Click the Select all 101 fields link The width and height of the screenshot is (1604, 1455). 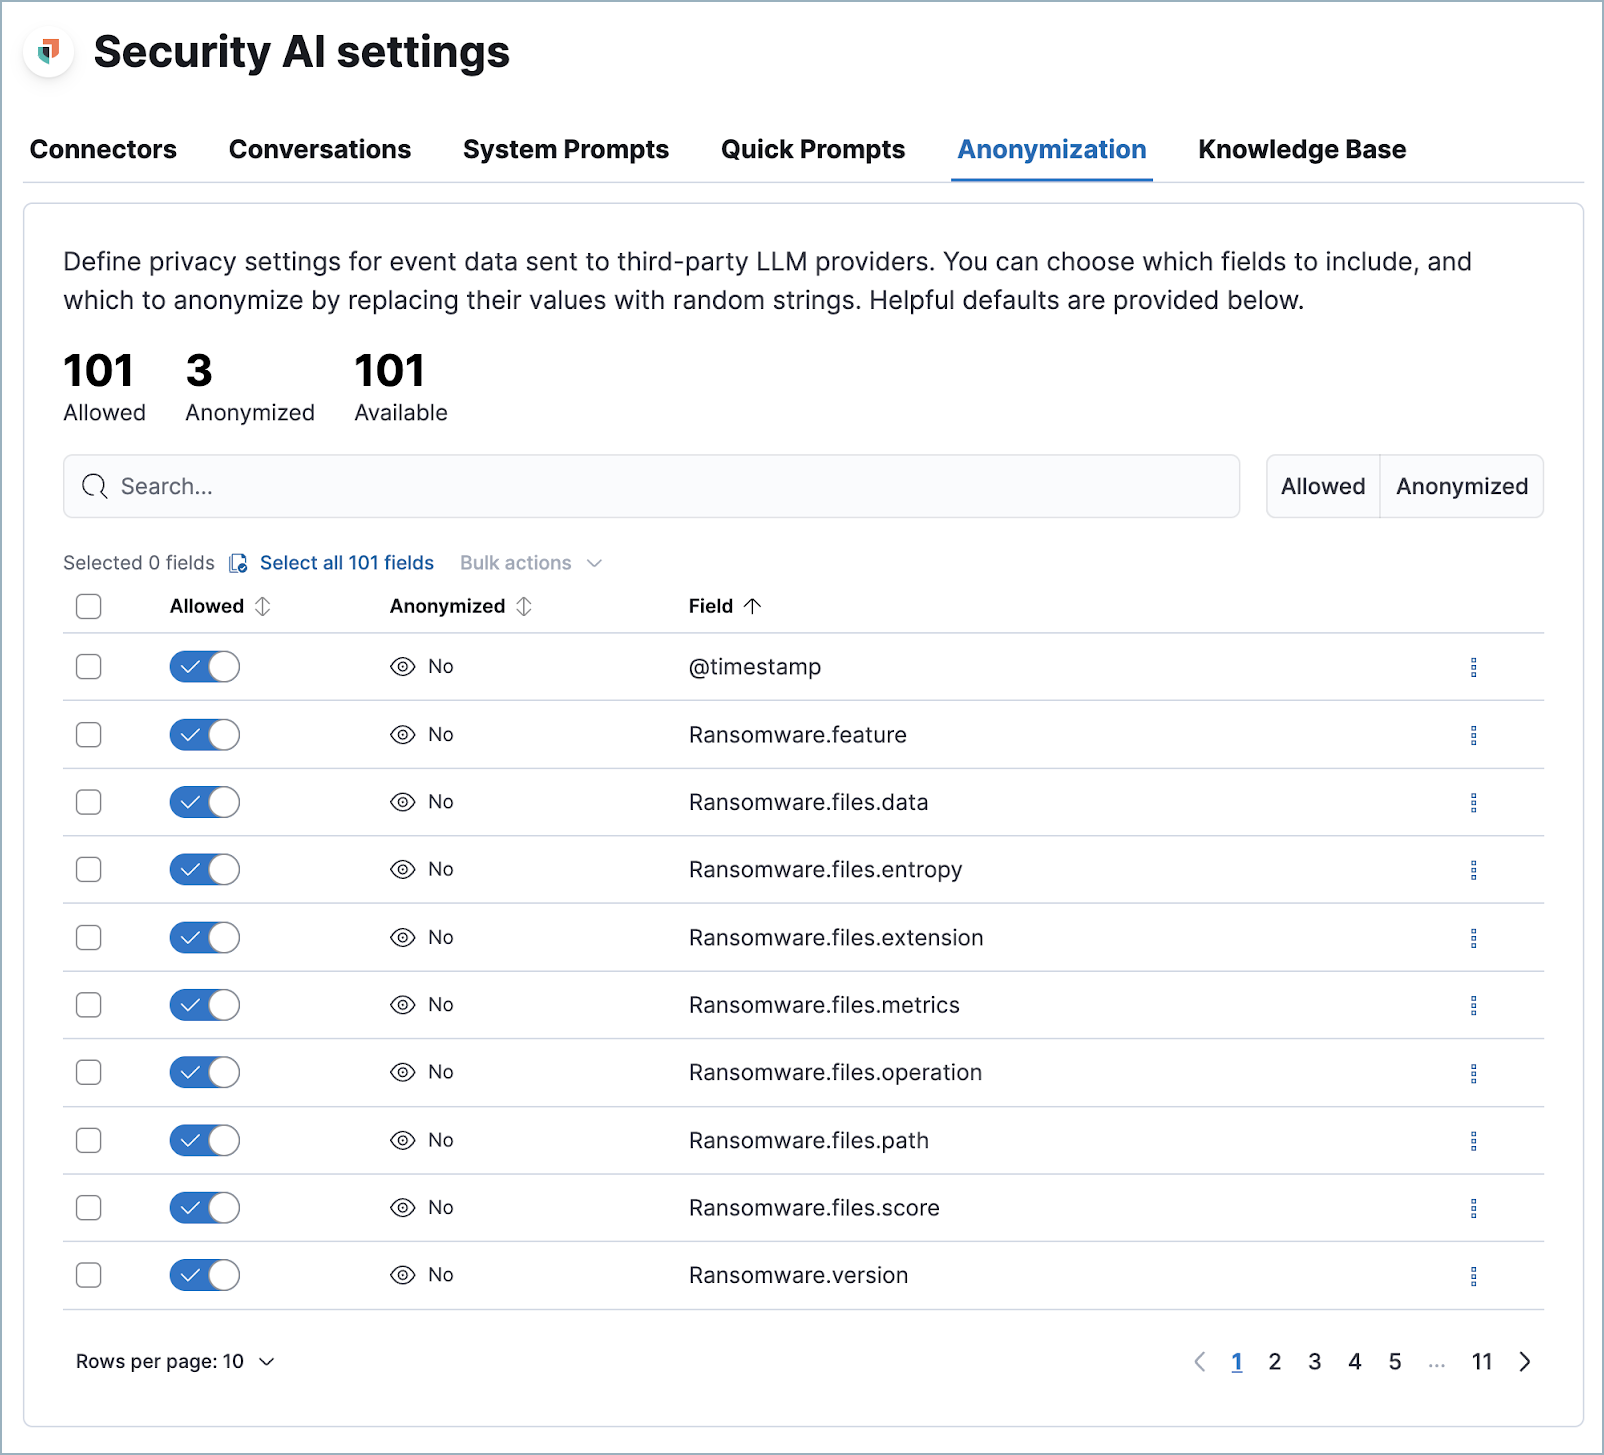coord(346,562)
